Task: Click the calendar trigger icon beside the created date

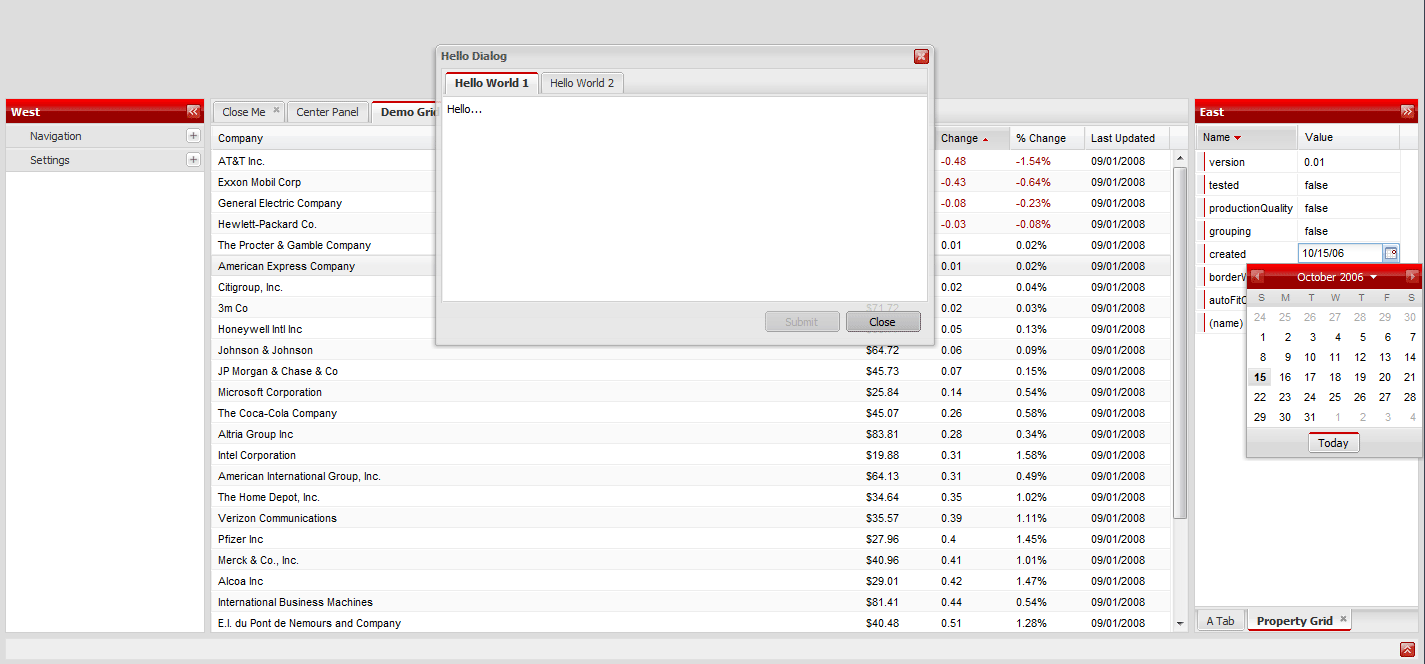Action: 1391,254
